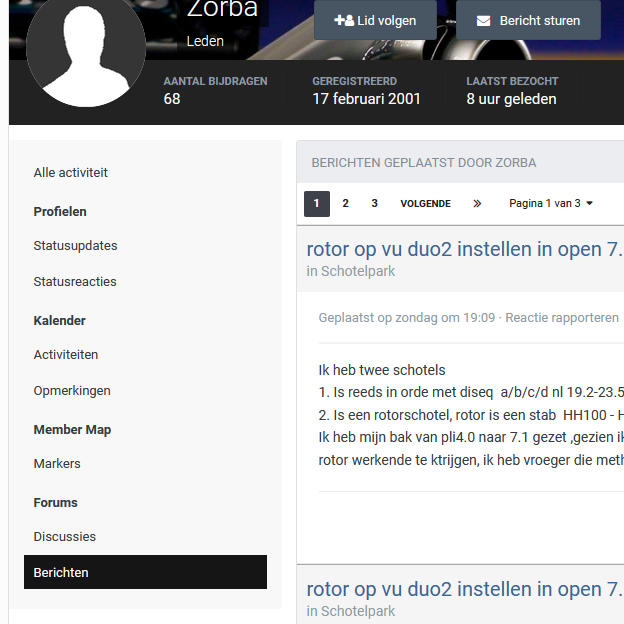Click the Profielen section heading
624x624 pixels.
point(60,211)
